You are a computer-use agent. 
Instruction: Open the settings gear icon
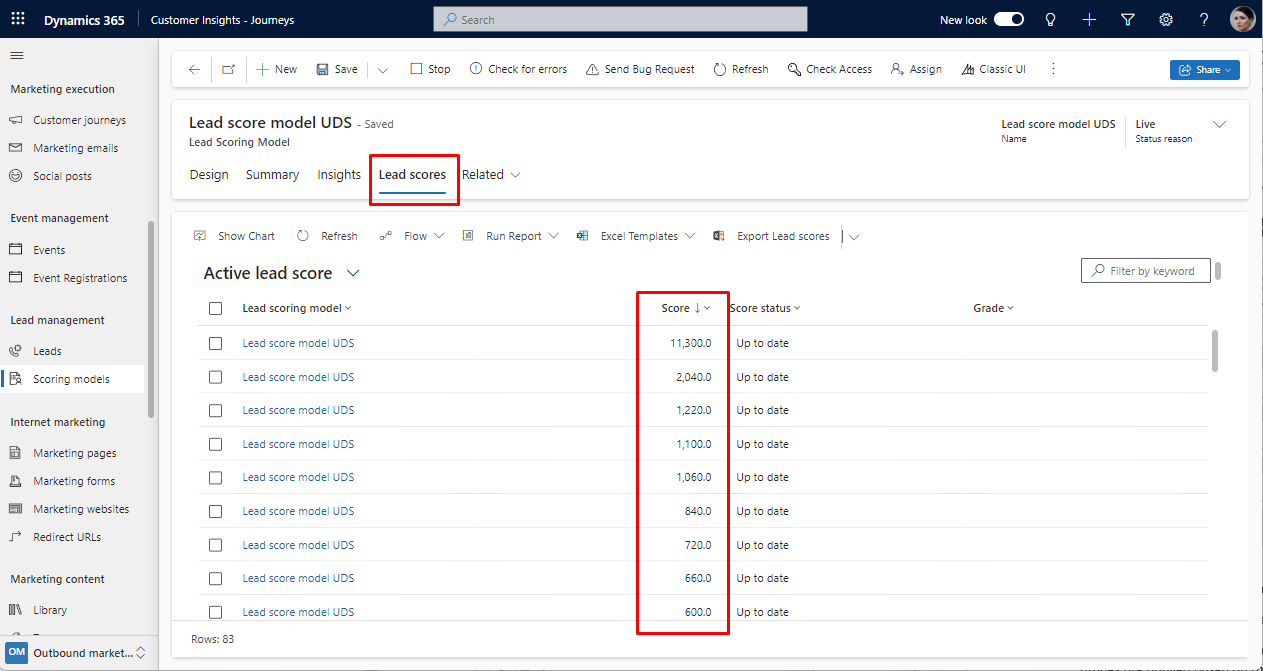click(1166, 19)
